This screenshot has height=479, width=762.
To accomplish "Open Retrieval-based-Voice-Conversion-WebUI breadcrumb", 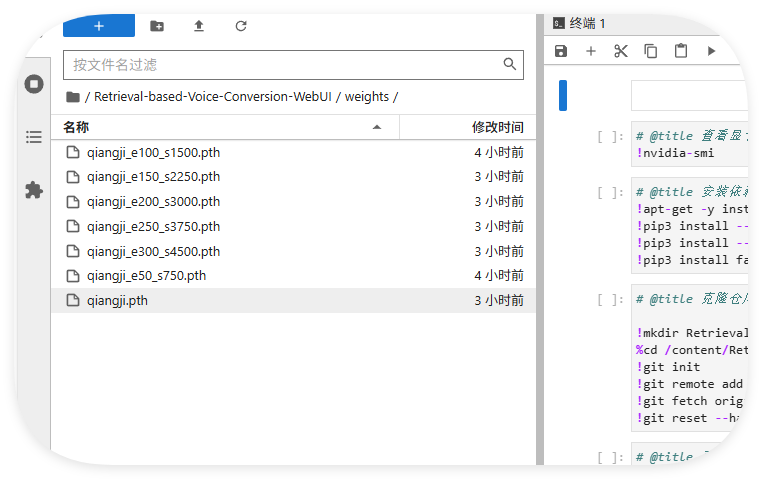I will pyautogui.click(x=212, y=97).
